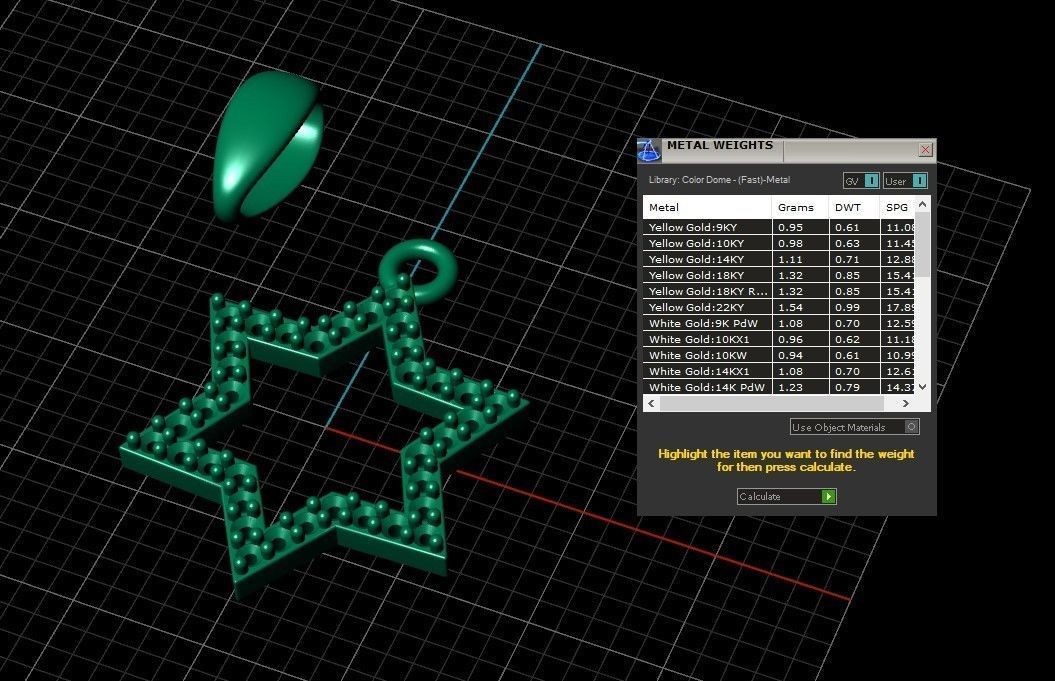
Task: Select the White Gold:14K PdW row
Action: pyautogui.click(x=779, y=387)
